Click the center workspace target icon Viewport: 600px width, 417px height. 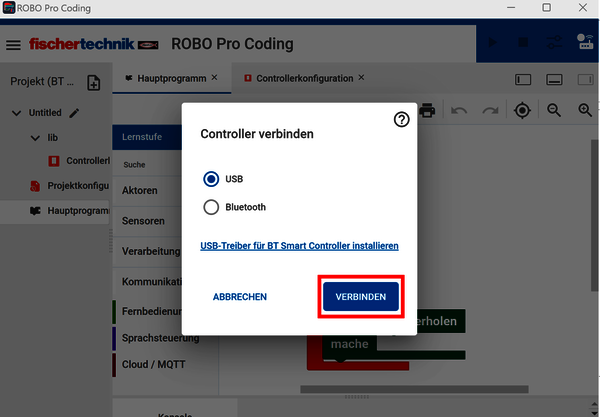[522, 111]
